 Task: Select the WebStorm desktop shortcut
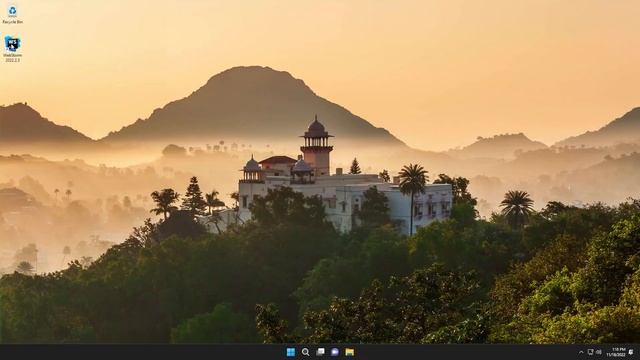point(12,49)
